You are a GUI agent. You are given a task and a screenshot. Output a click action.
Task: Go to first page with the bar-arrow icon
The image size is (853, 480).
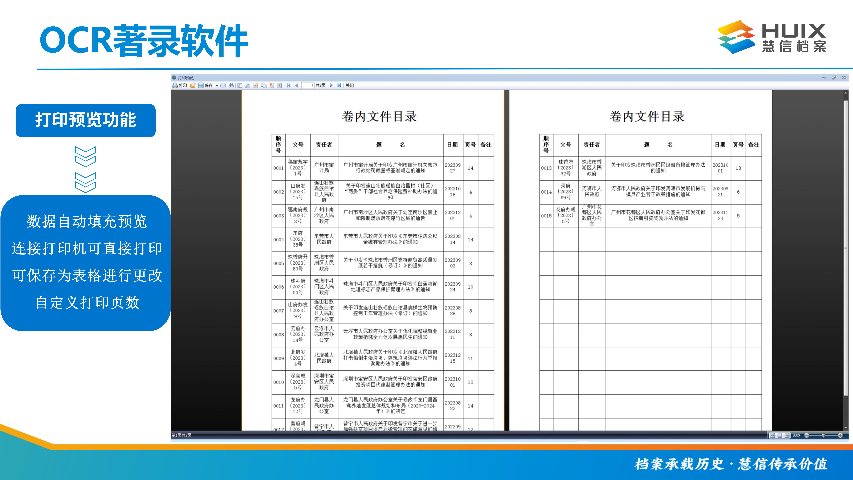288,85
